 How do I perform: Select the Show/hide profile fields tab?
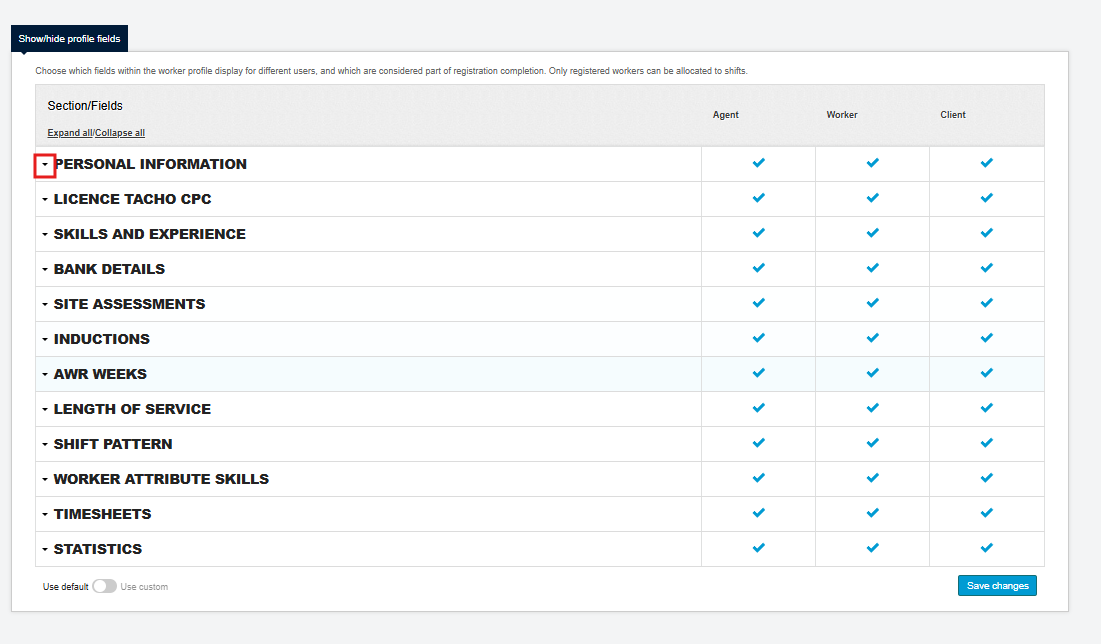point(69,39)
